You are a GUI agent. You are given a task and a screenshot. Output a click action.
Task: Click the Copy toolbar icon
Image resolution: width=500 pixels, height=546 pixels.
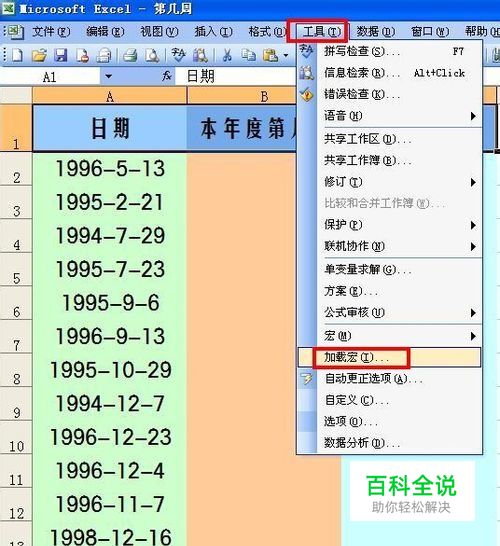coord(249,55)
